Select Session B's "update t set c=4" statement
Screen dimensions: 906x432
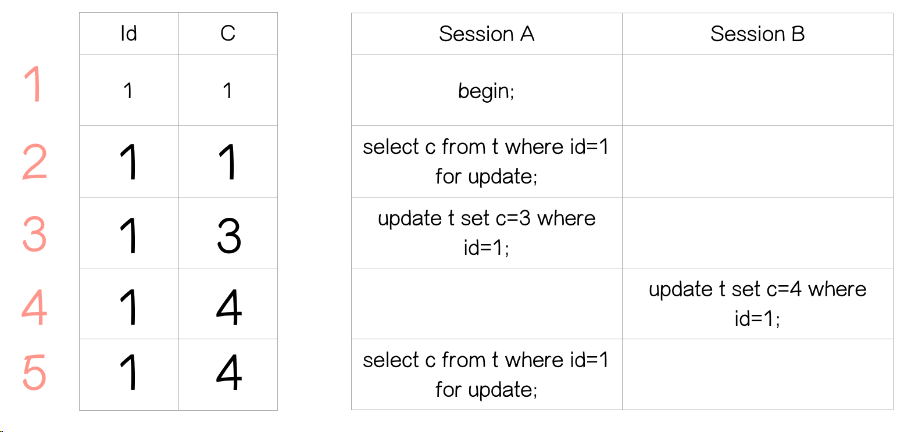coord(757,304)
